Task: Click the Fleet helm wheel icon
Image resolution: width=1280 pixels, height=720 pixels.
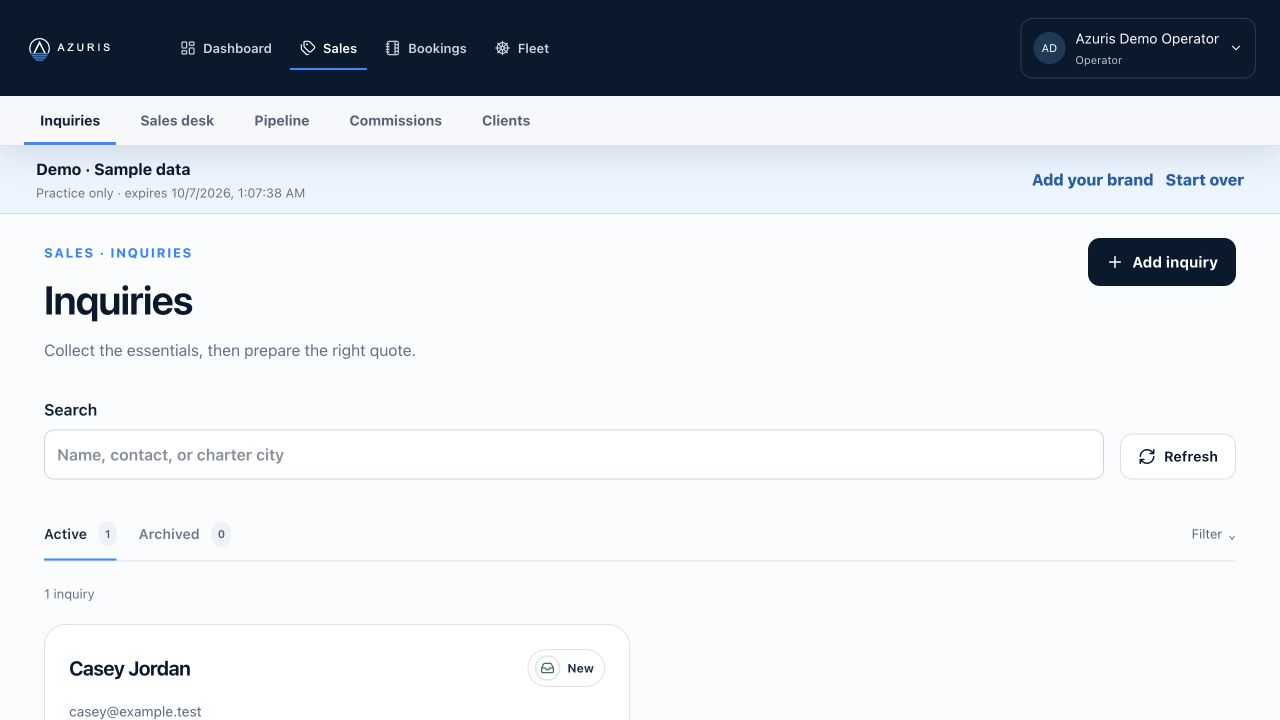Action: tap(502, 48)
